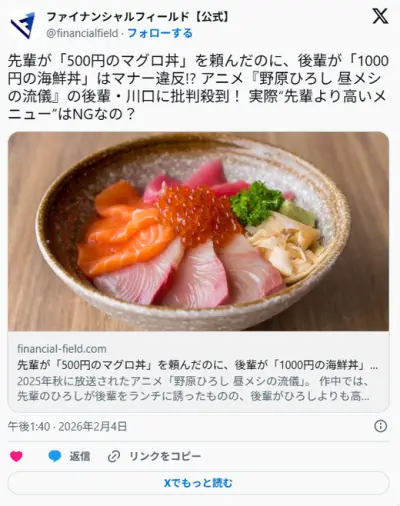Click the salmon roe in the bowl photo
This screenshot has width=400, height=506.
point(198,213)
